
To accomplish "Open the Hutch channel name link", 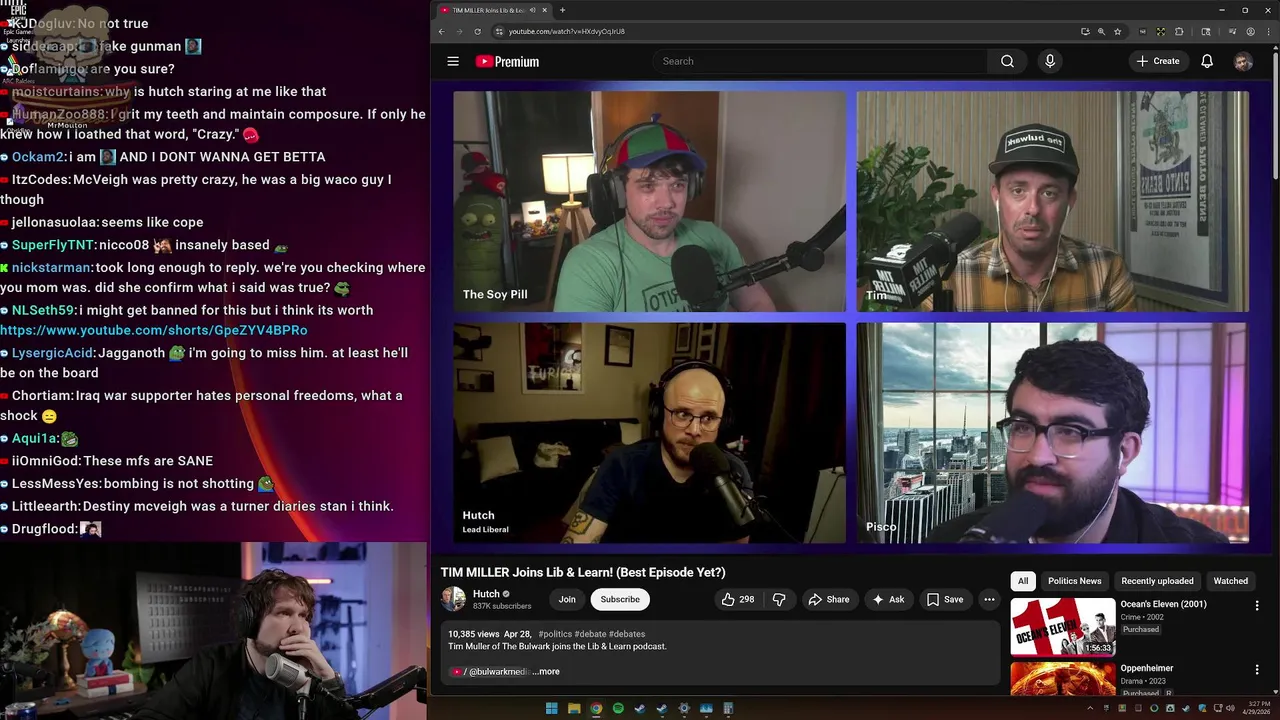I will tap(486, 594).
